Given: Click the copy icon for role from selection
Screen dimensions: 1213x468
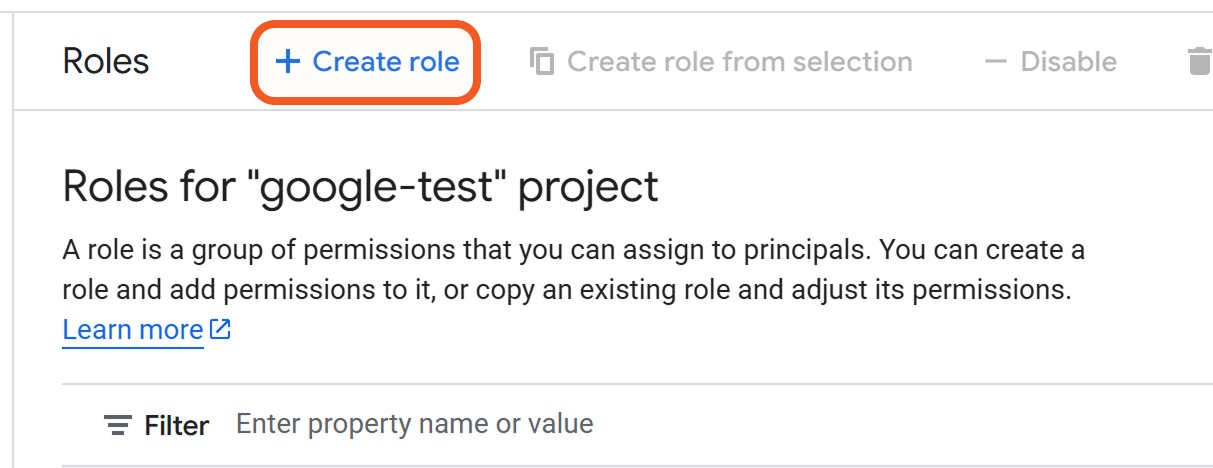Looking at the screenshot, I should click(542, 62).
